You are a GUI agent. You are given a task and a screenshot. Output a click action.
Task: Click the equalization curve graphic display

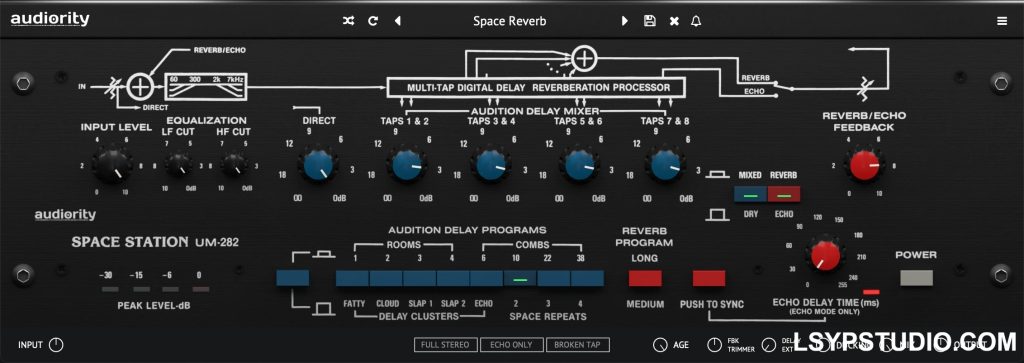point(206,86)
